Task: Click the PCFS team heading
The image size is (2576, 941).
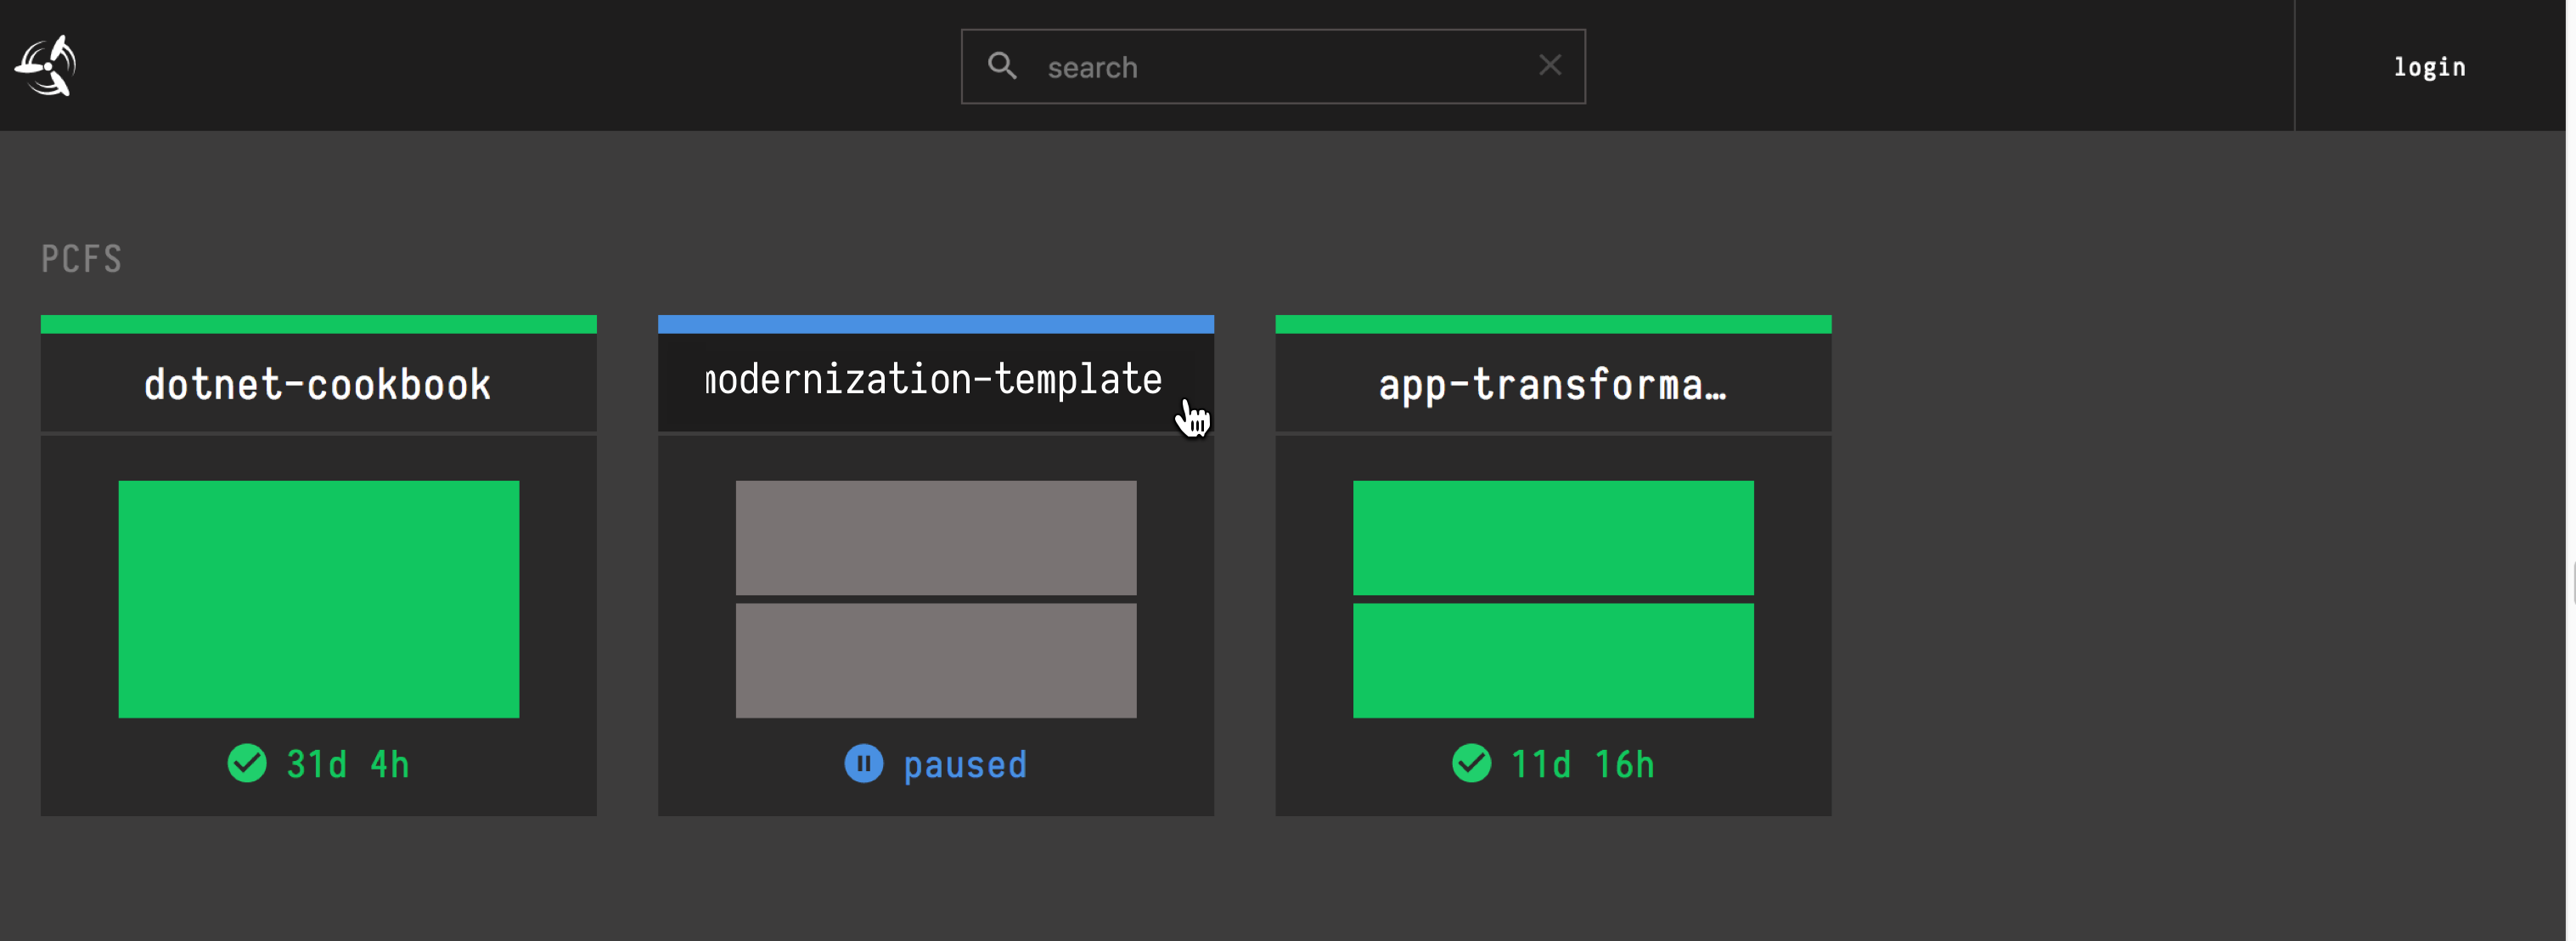Action: pos(82,258)
